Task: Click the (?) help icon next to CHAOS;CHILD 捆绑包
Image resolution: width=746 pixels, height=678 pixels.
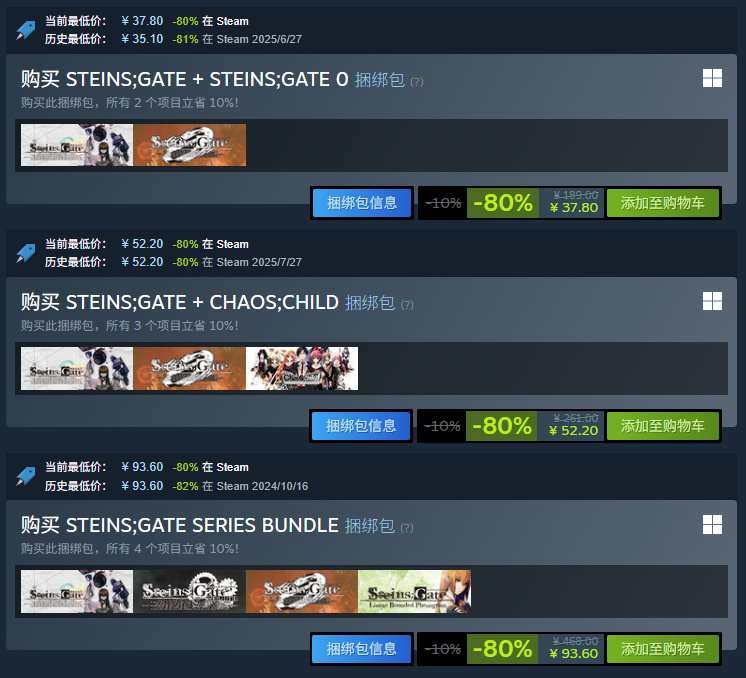Action: (407, 305)
